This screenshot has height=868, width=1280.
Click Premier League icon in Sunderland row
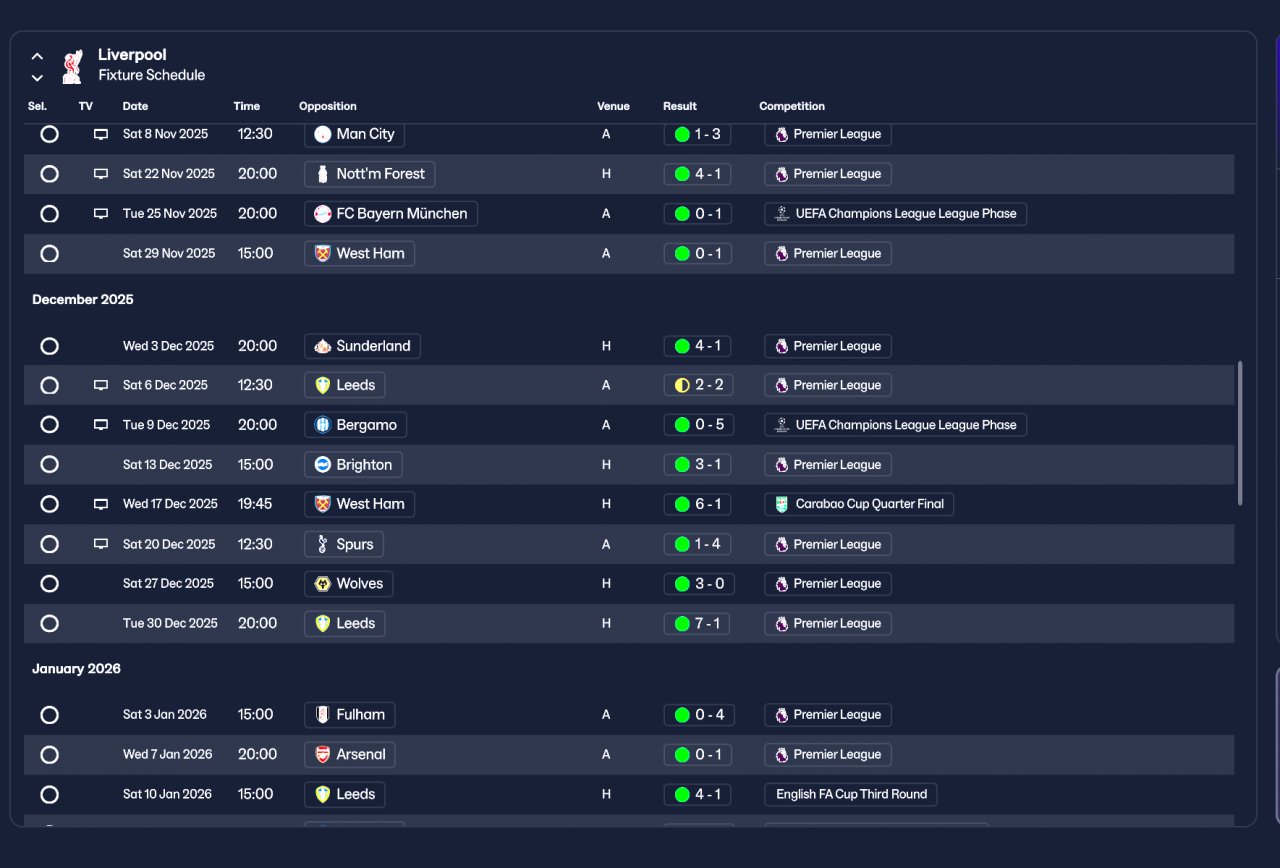pos(782,346)
